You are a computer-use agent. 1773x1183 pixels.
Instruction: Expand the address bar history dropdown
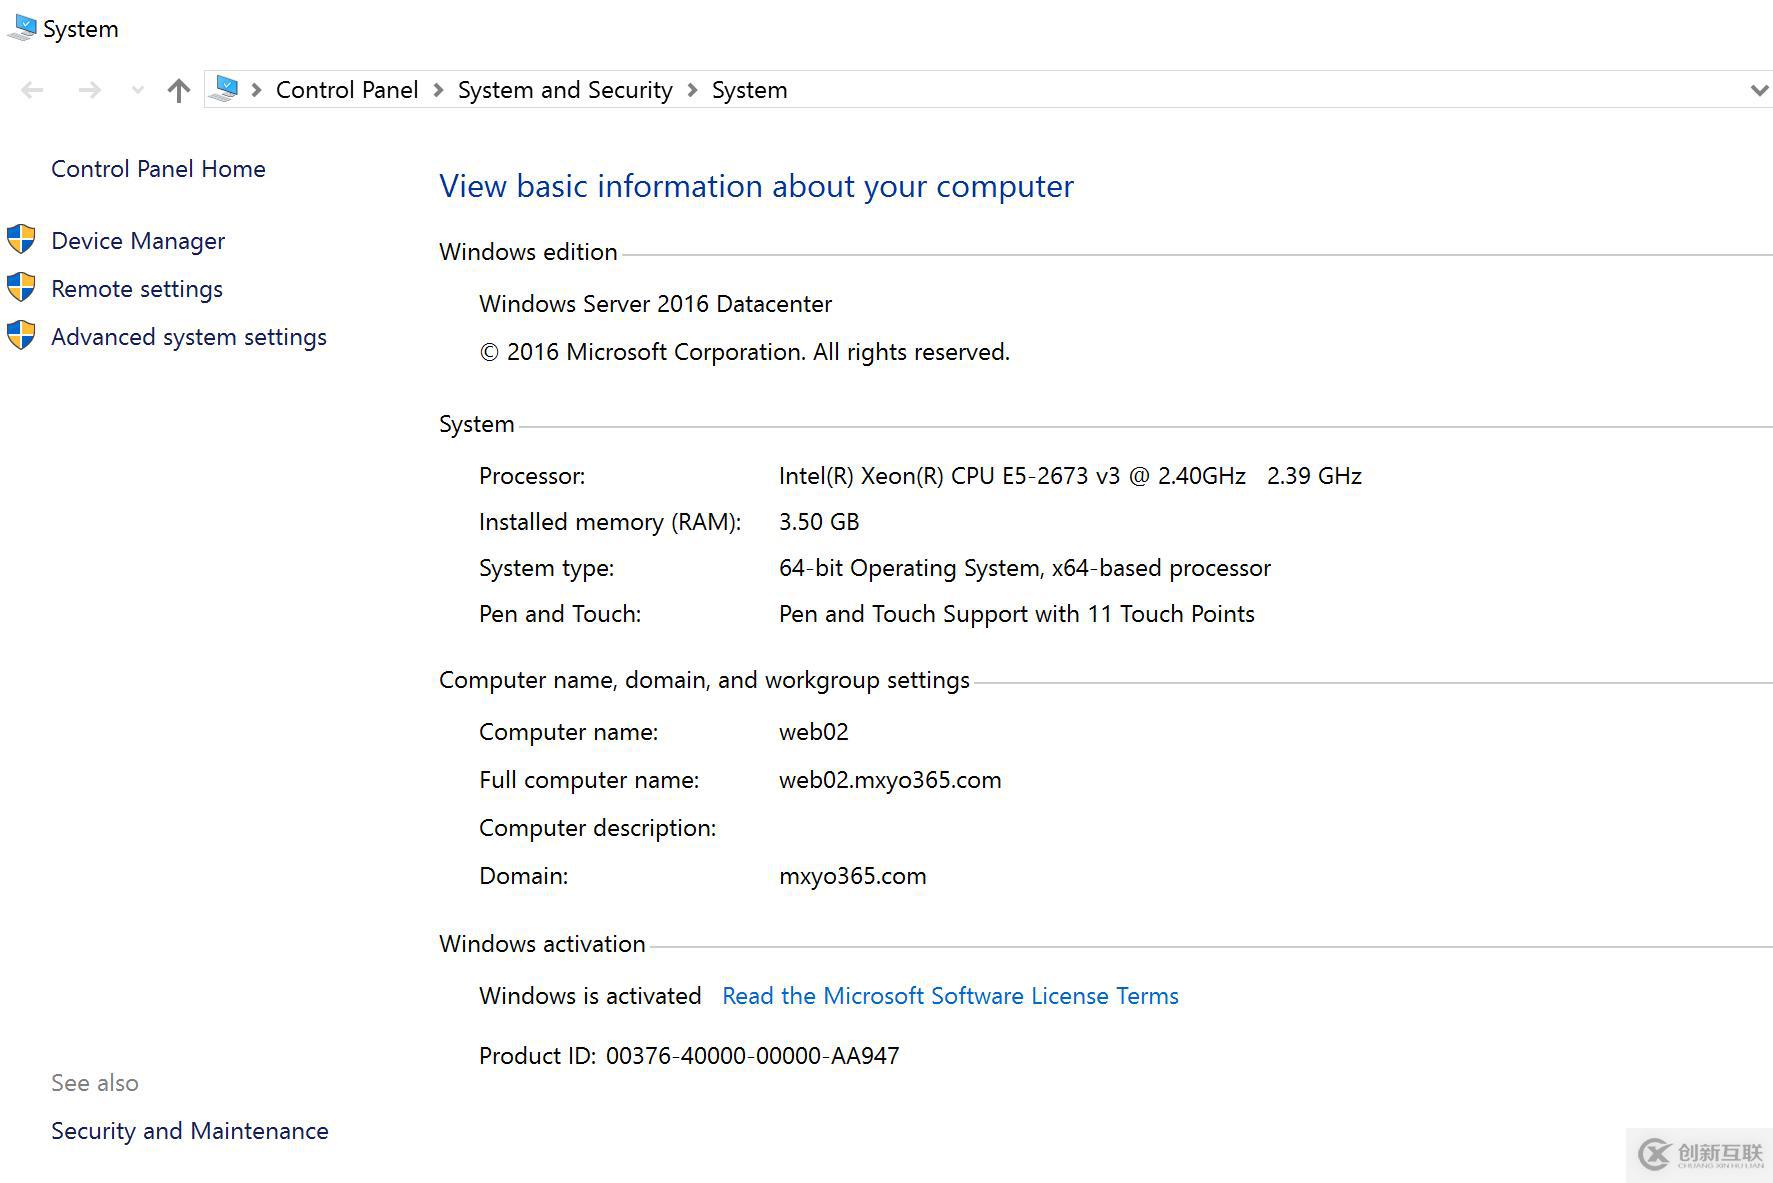click(1759, 91)
